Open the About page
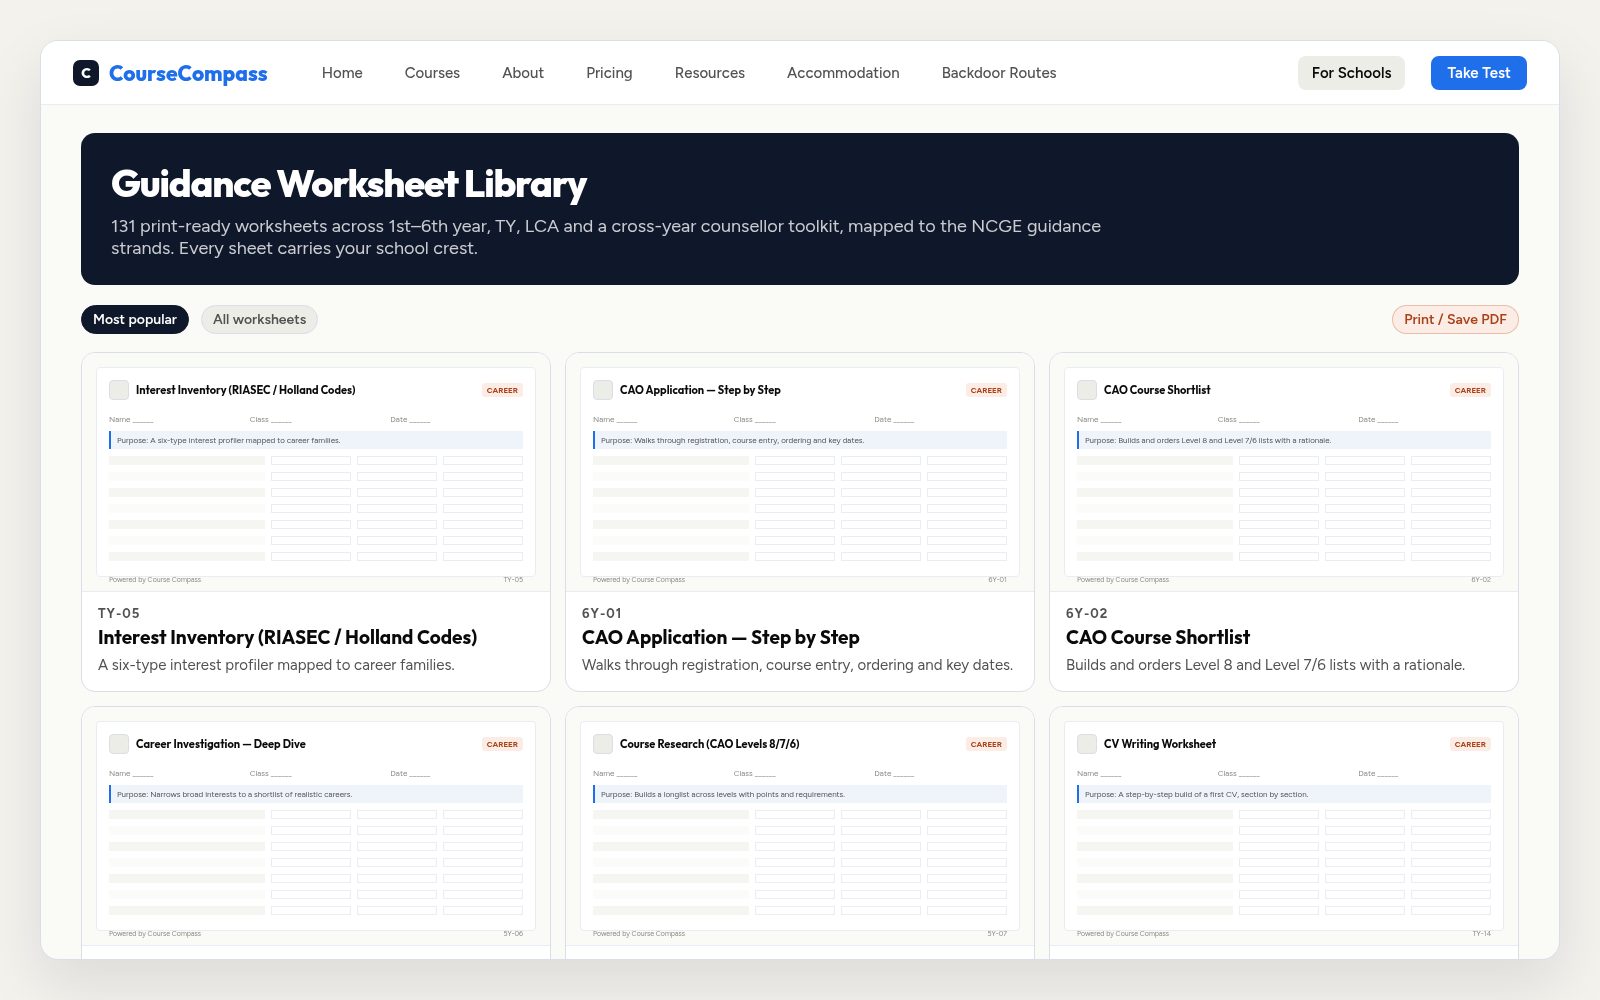The width and height of the screenshot is (1600, 1000). point(523,73)
